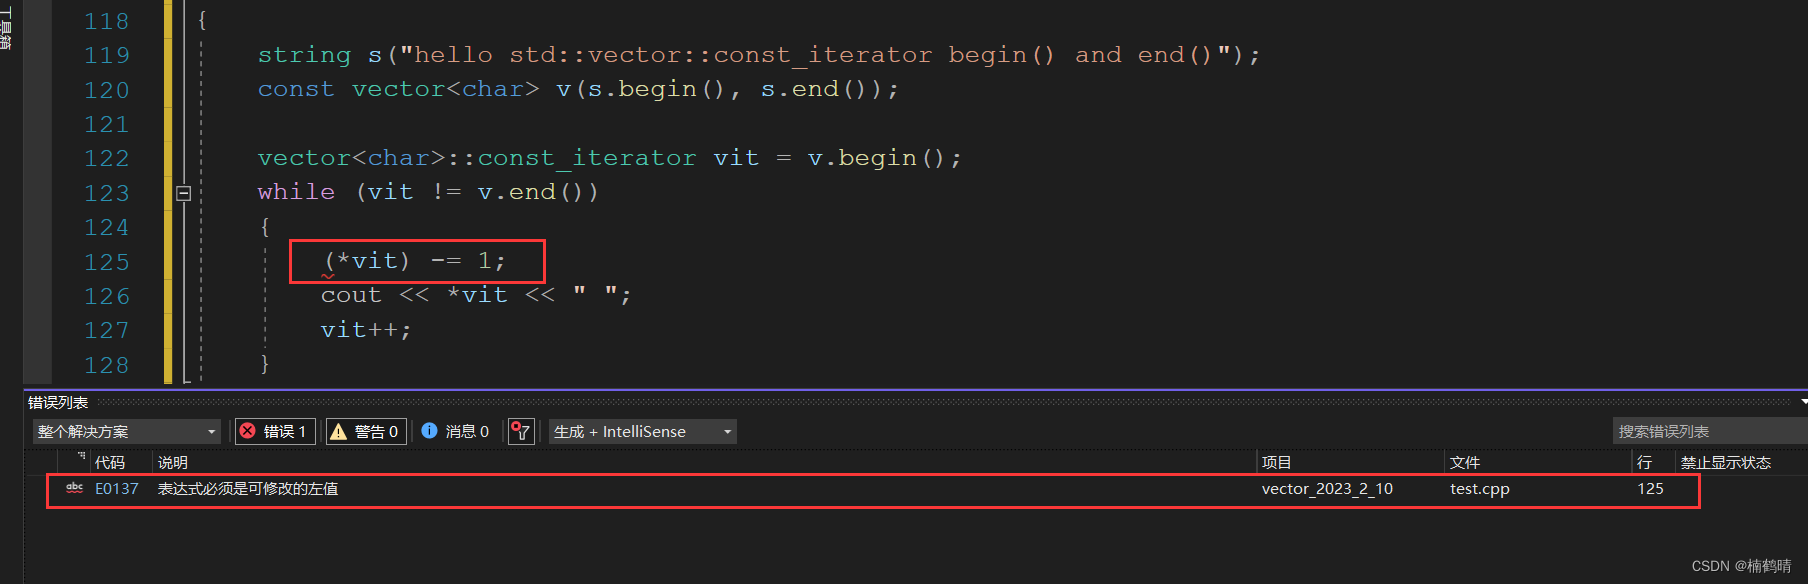The height and width of the screenshot is (584, 1808).
Task: Collapse the while block at line 123
Action: click(184, 193)
